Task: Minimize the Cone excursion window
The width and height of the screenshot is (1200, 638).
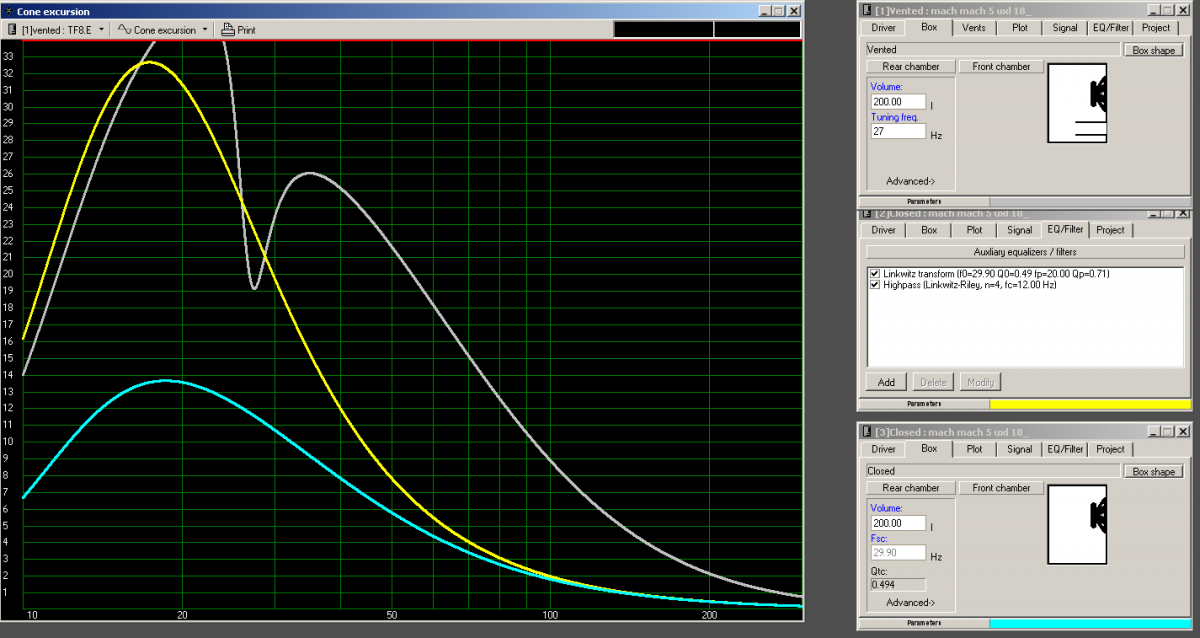Action: (765, 11)
